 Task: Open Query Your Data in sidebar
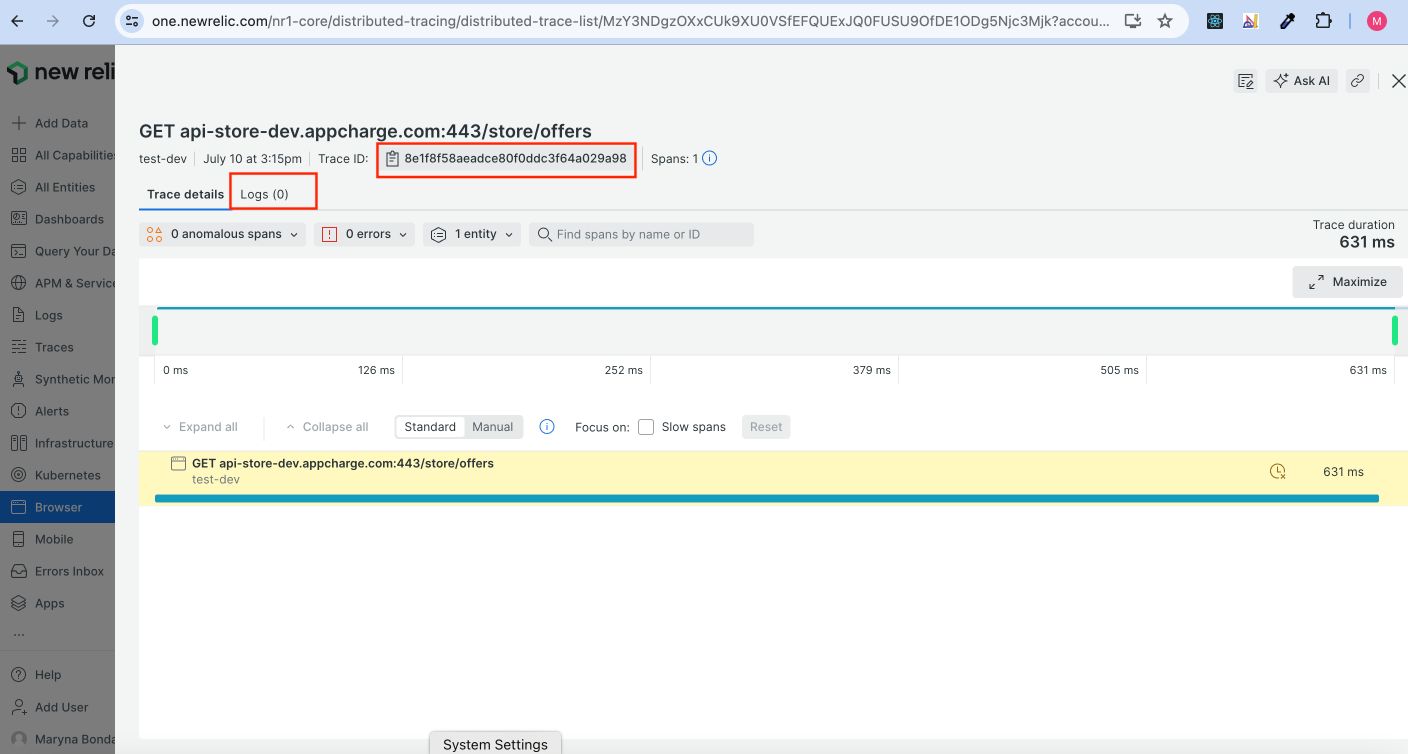pos(58,251)
